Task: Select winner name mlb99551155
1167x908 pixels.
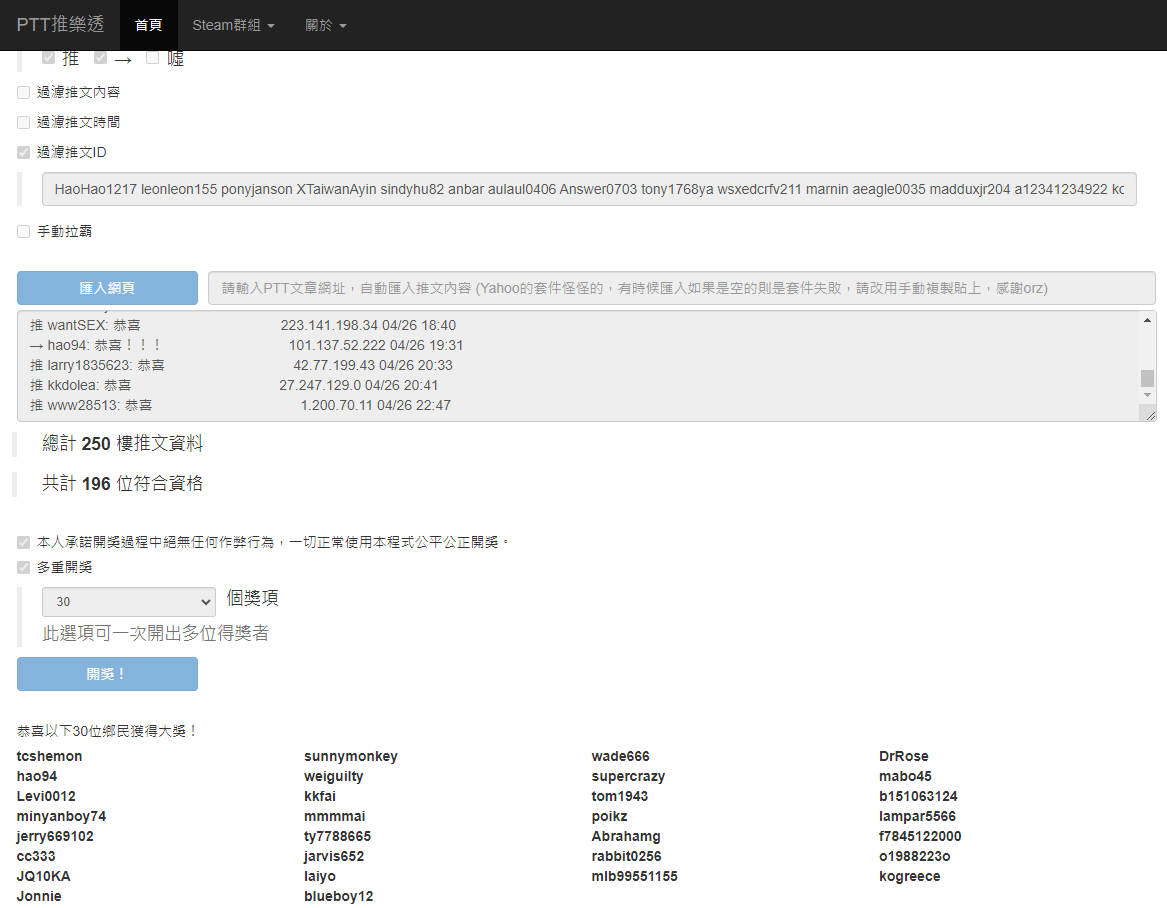Action: coord(635,877)
